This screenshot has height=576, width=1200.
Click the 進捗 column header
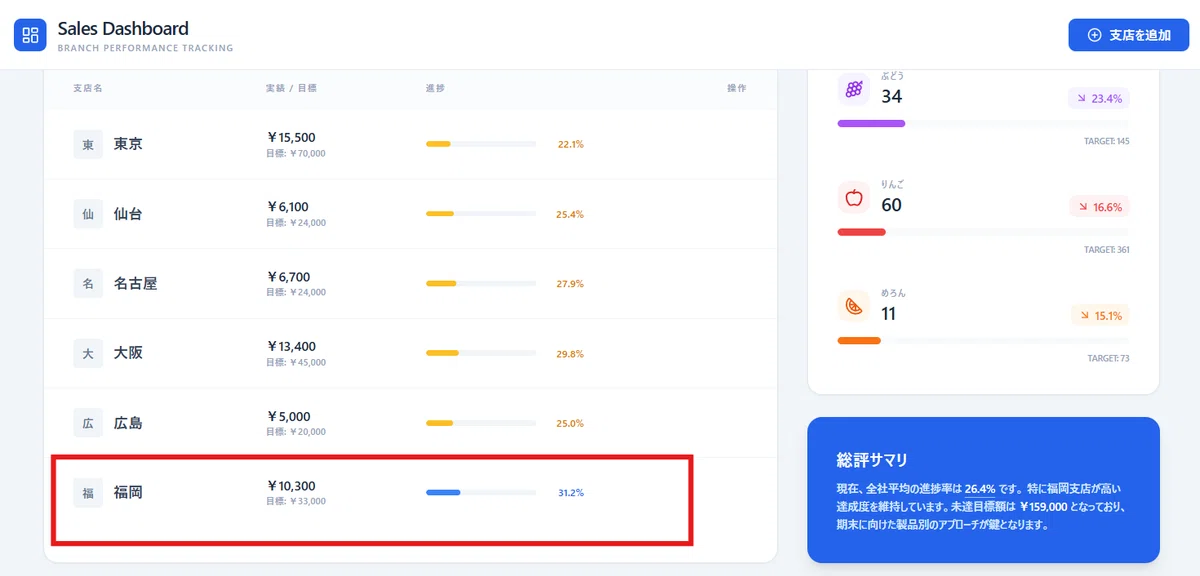click(x=435, y=88)
